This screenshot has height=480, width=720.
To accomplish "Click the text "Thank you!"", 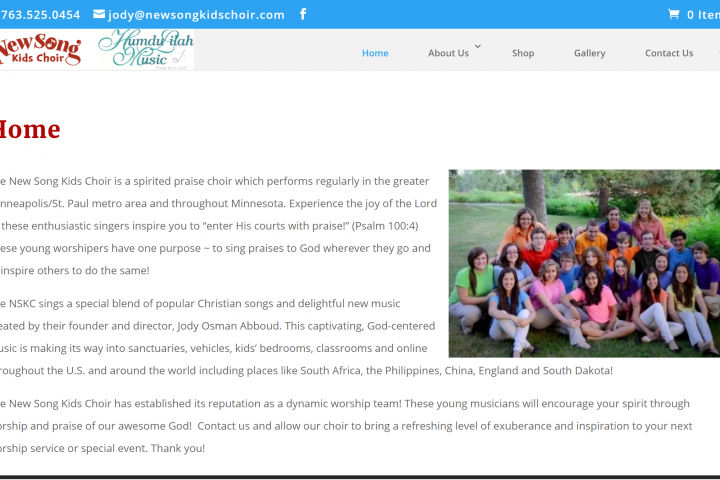I will coord(178,448).
